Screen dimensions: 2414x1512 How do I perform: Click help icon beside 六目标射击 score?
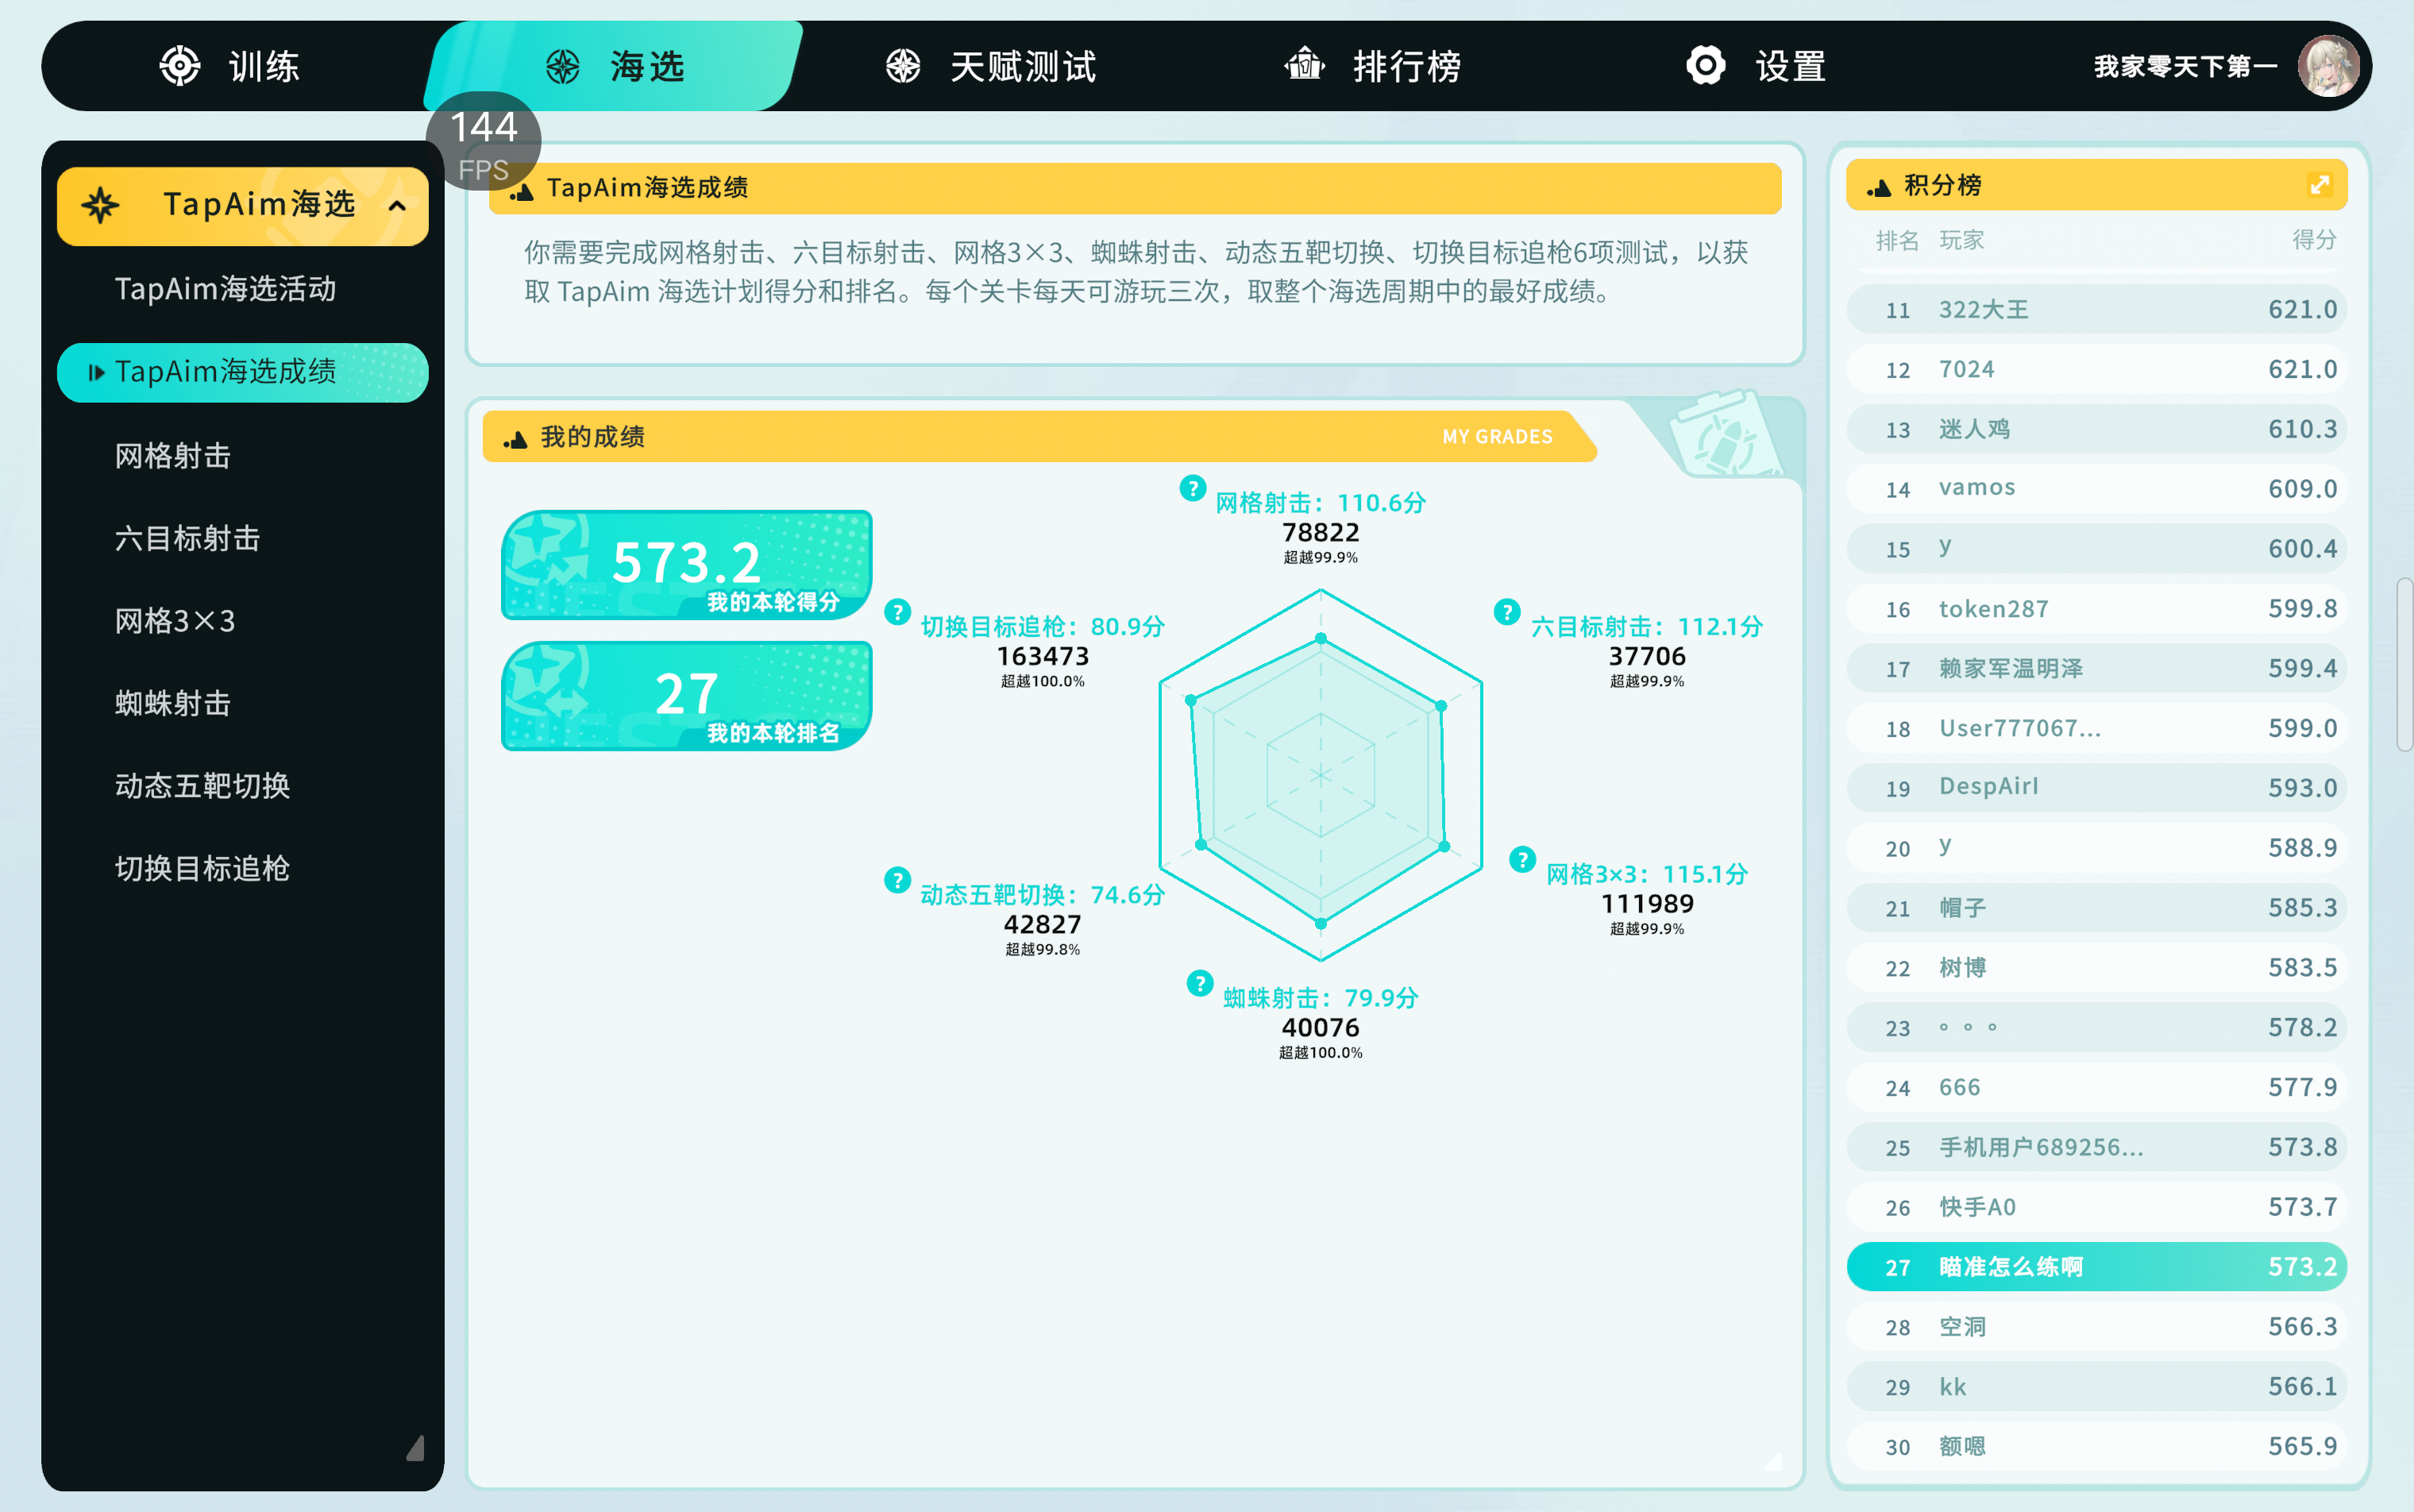(1506, 611)
